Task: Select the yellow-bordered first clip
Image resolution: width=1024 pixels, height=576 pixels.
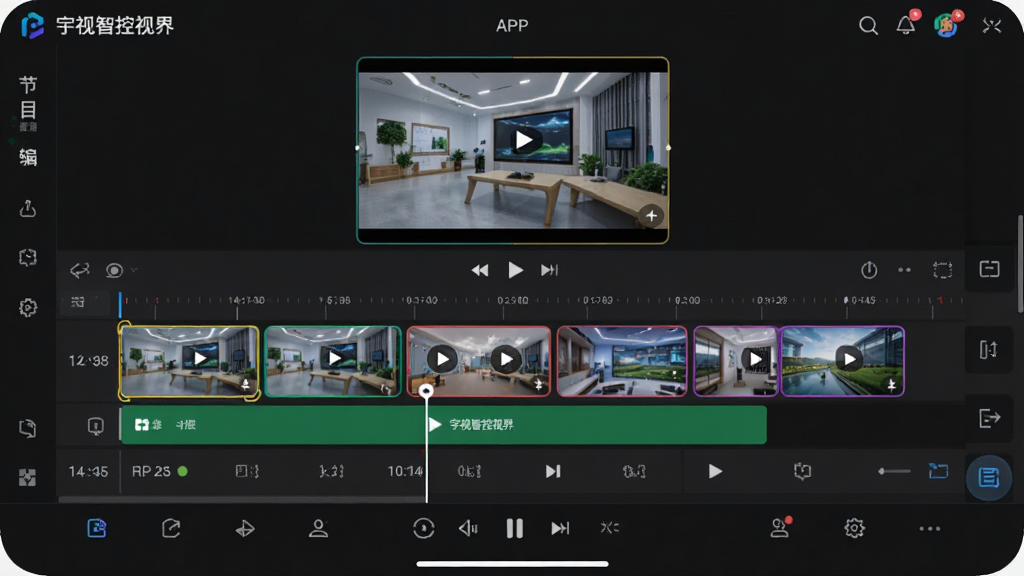Action: click(189, 361)
